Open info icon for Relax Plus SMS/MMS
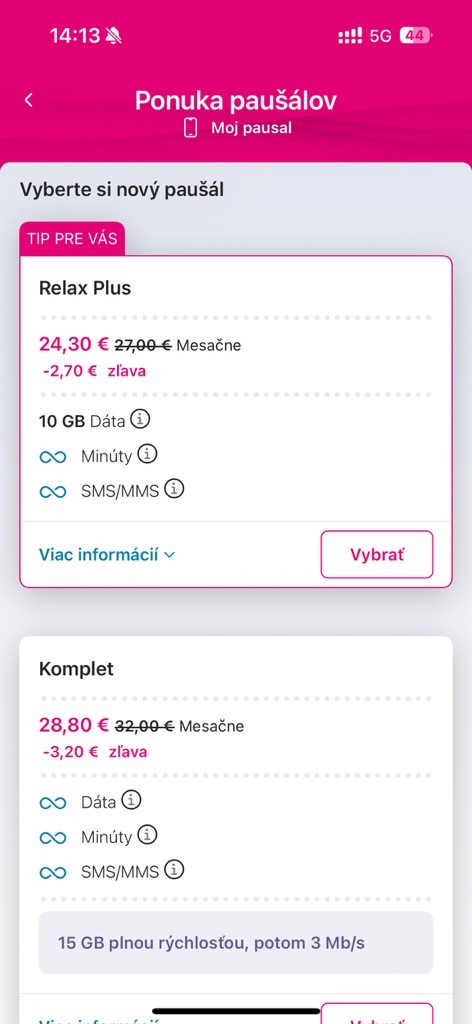 click(174, 488)
